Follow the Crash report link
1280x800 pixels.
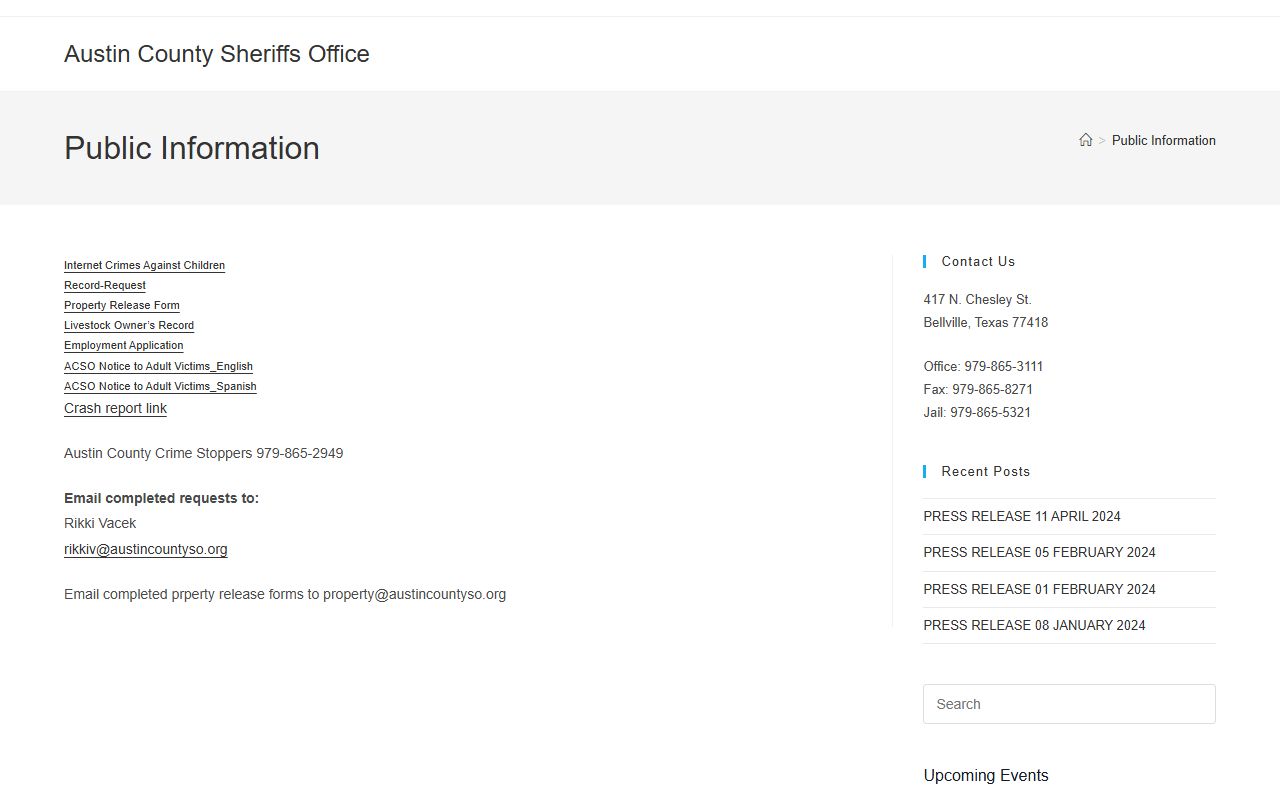pyautogui.click(x=115, y=408)
